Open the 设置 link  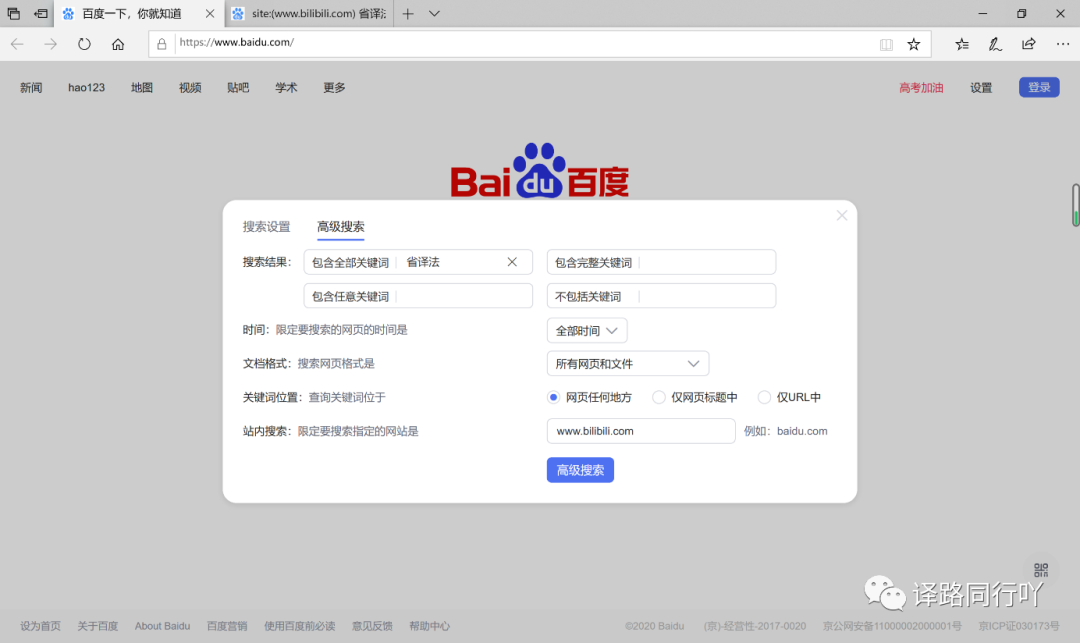tap(981, 87)
